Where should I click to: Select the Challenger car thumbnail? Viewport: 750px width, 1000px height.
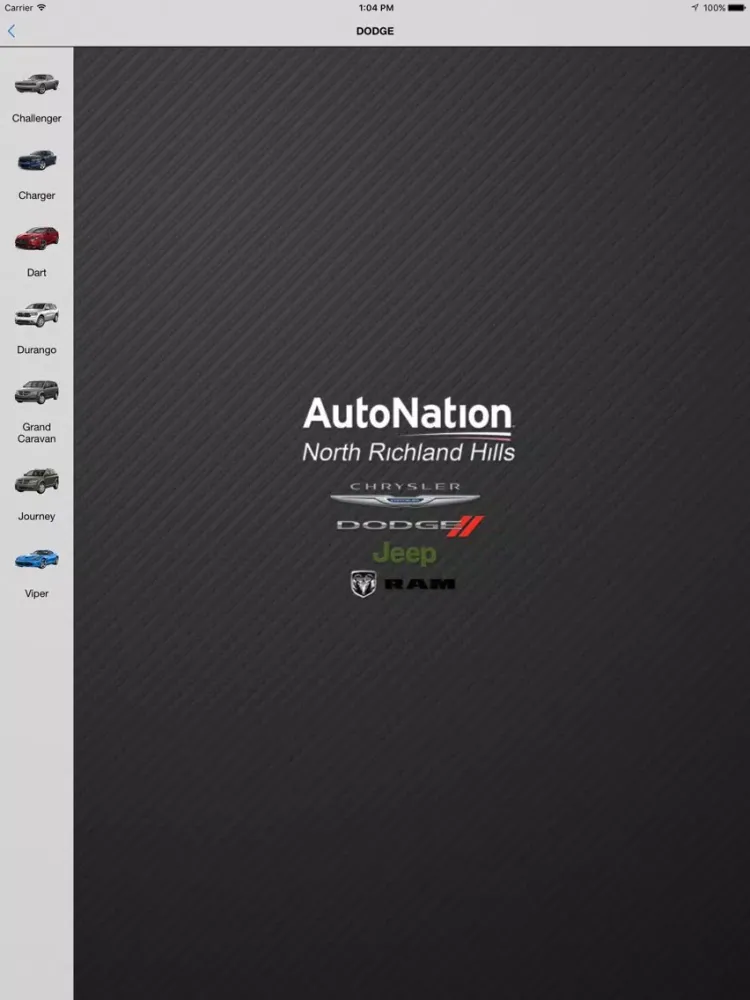tap(37, 84)
